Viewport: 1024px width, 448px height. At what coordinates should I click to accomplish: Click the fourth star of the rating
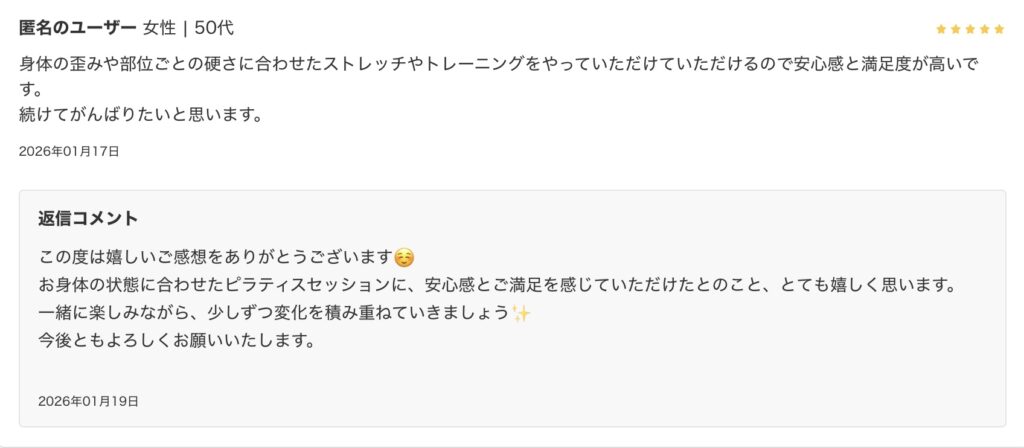pos(984,30)
